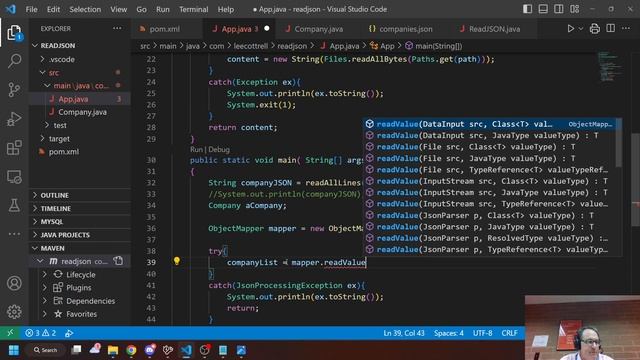Image resolution: width=640 pixels, height=360 pixels.
Task: Change UTF-8 file encoding
Action: click(482, 333)
